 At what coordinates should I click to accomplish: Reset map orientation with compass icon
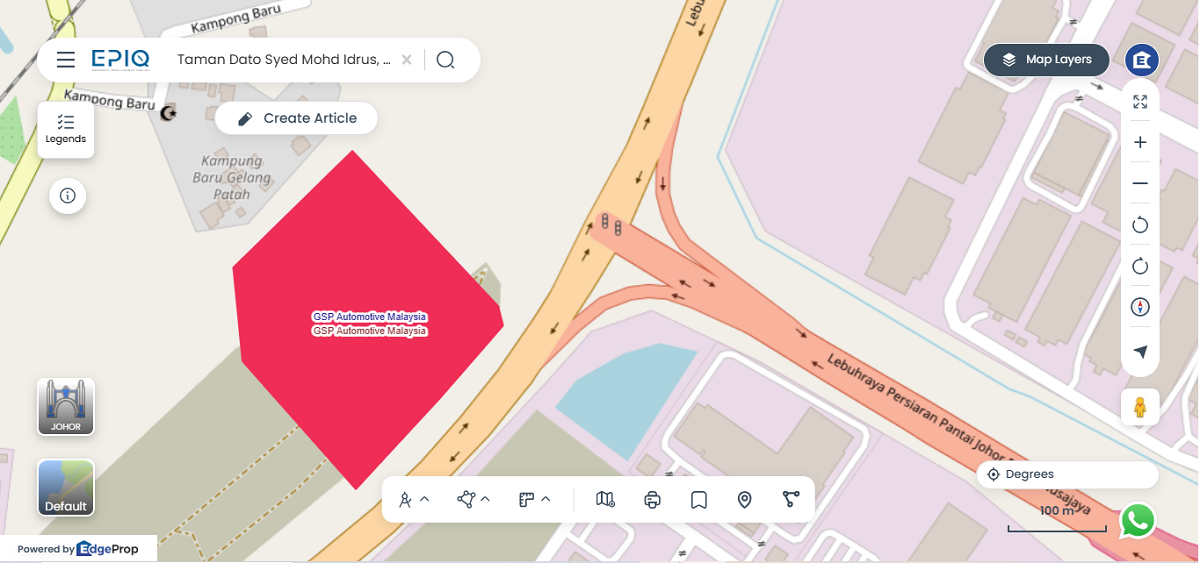[1140, 306]
